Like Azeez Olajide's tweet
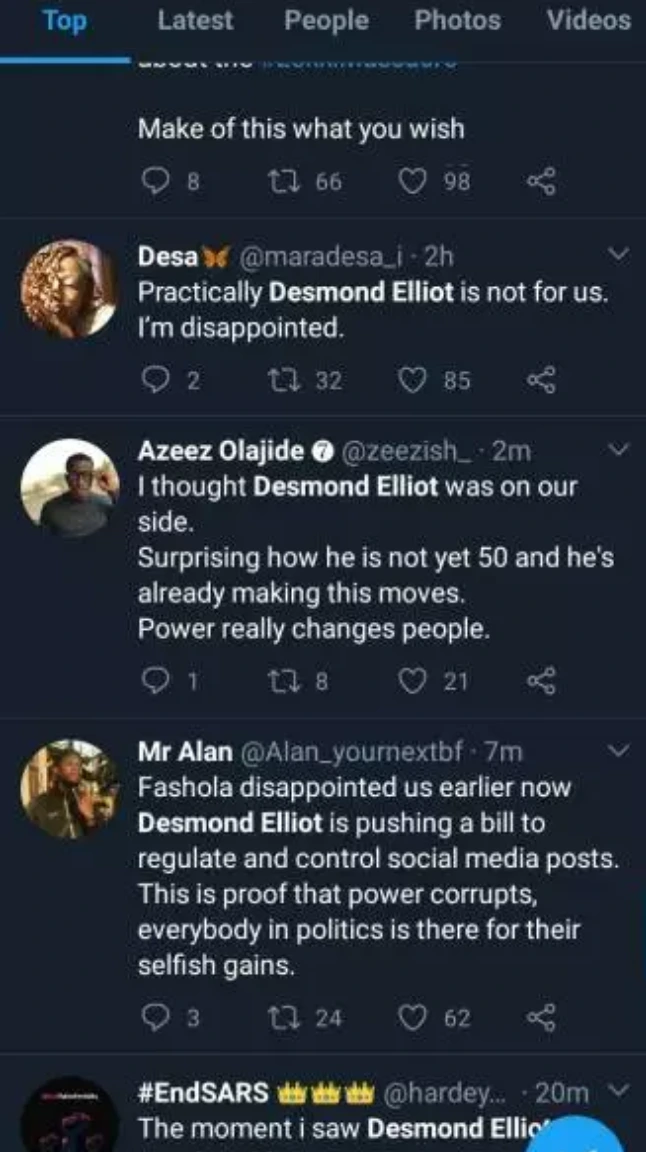 413,681
